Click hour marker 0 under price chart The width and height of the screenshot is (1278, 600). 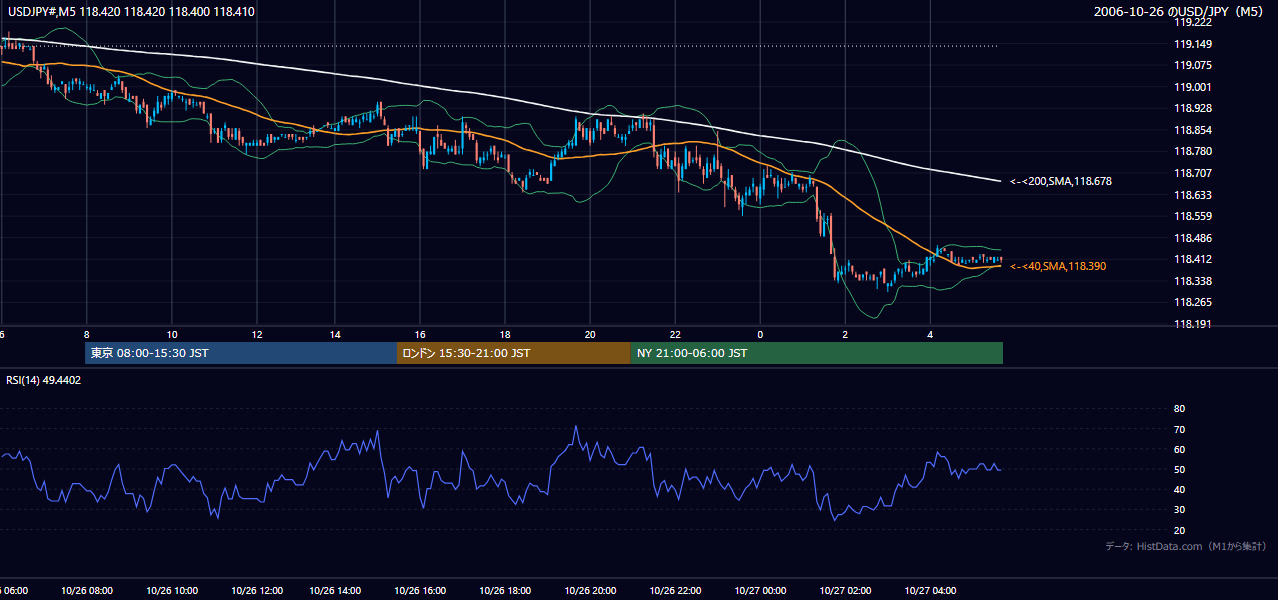759,334
